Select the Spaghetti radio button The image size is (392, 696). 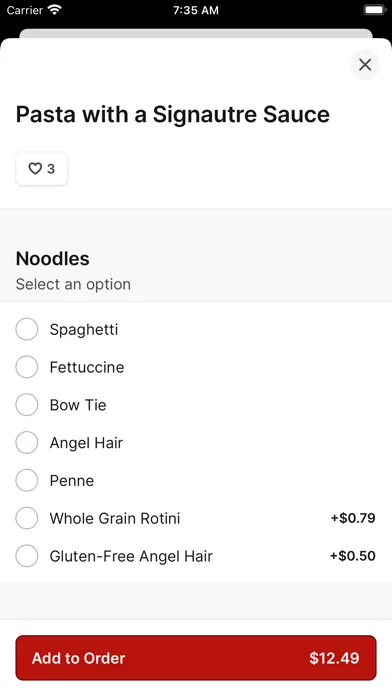[x=27, y=329]
